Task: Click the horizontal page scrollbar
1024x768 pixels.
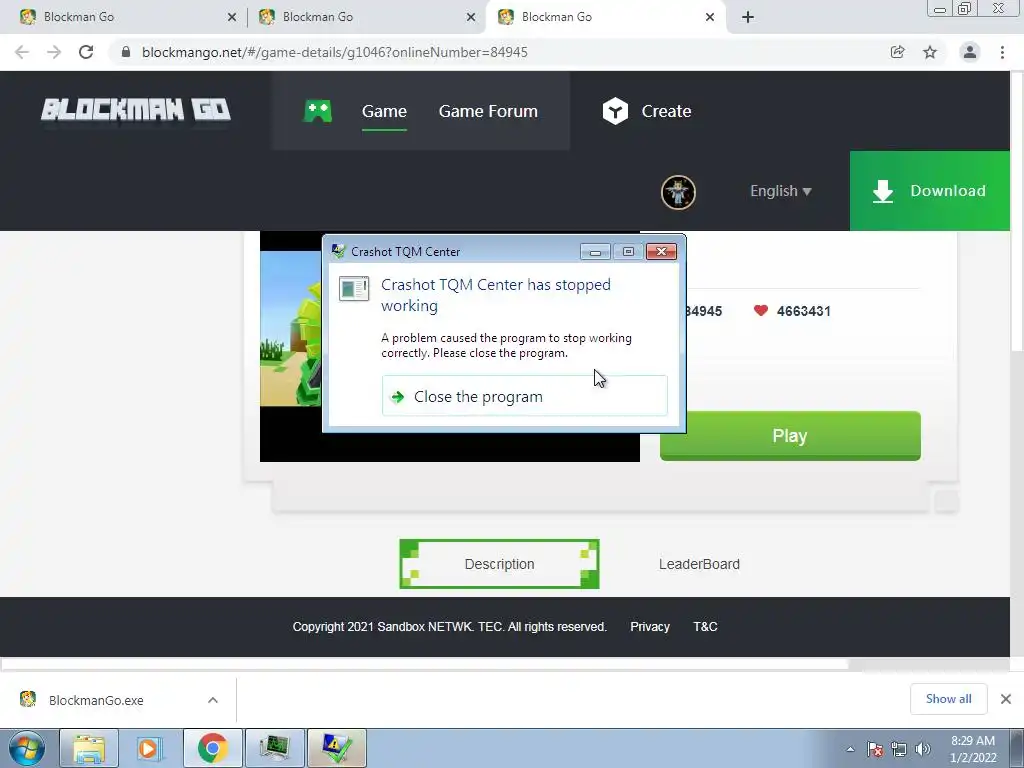Action: [424, 665]
